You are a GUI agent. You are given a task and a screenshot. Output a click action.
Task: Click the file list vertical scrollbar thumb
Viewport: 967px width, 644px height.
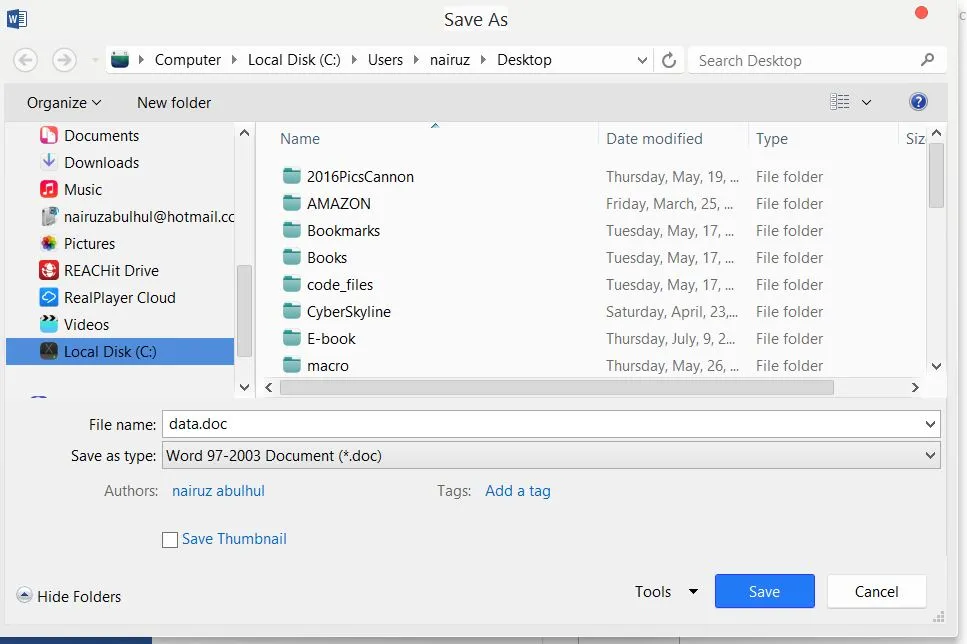936,176
